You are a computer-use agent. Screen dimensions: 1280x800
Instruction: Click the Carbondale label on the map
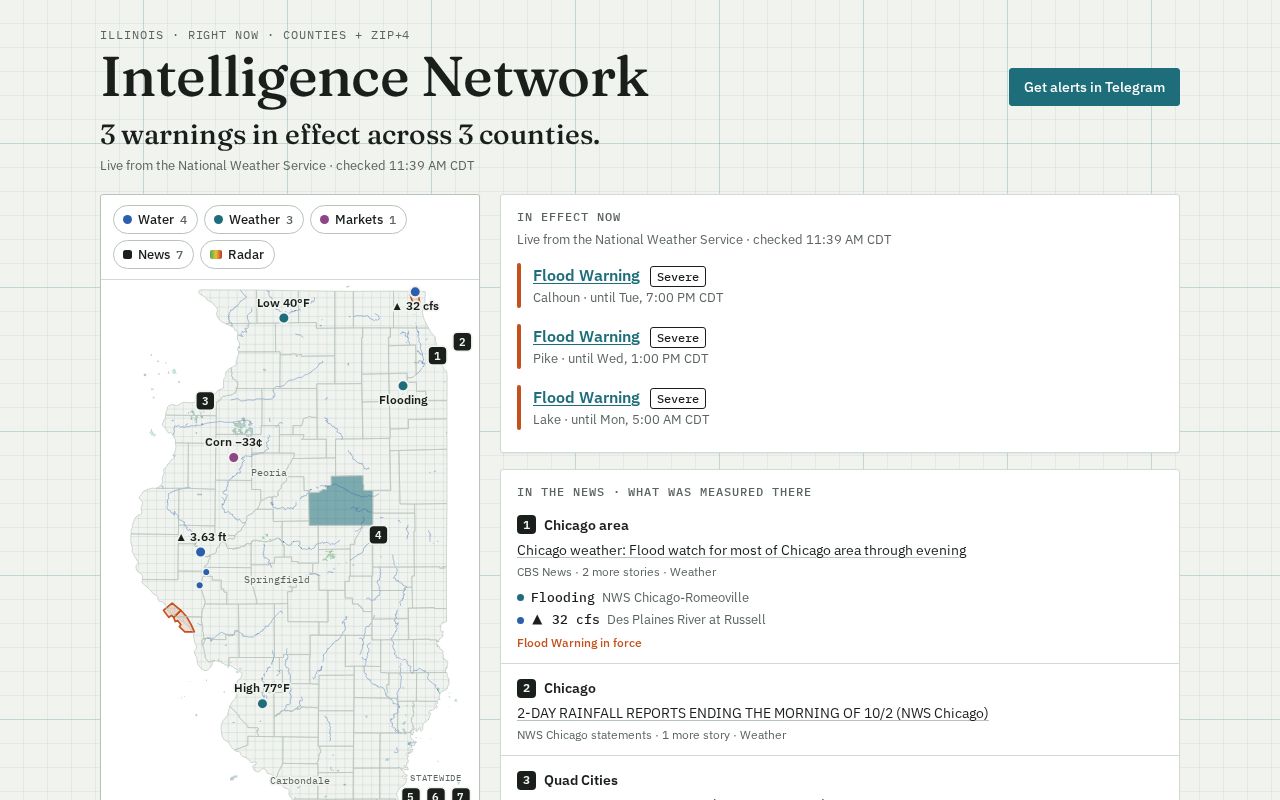(300, 781)
